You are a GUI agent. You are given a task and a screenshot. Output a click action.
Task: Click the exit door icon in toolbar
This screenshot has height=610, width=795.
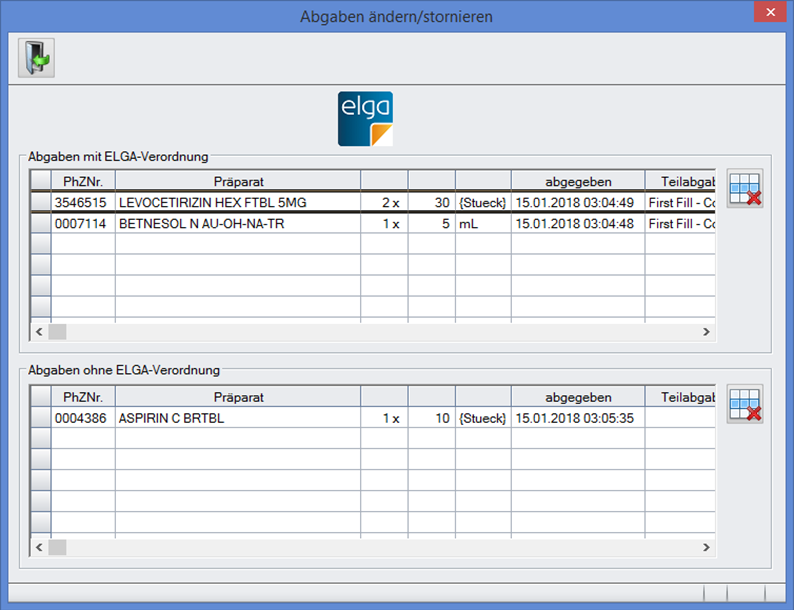click(36, 59)
